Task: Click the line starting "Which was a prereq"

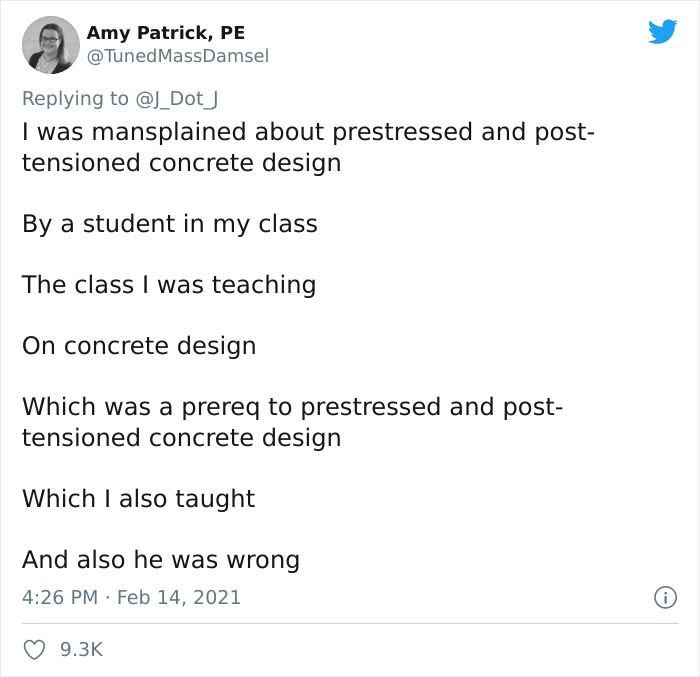Action: point(292,407)
